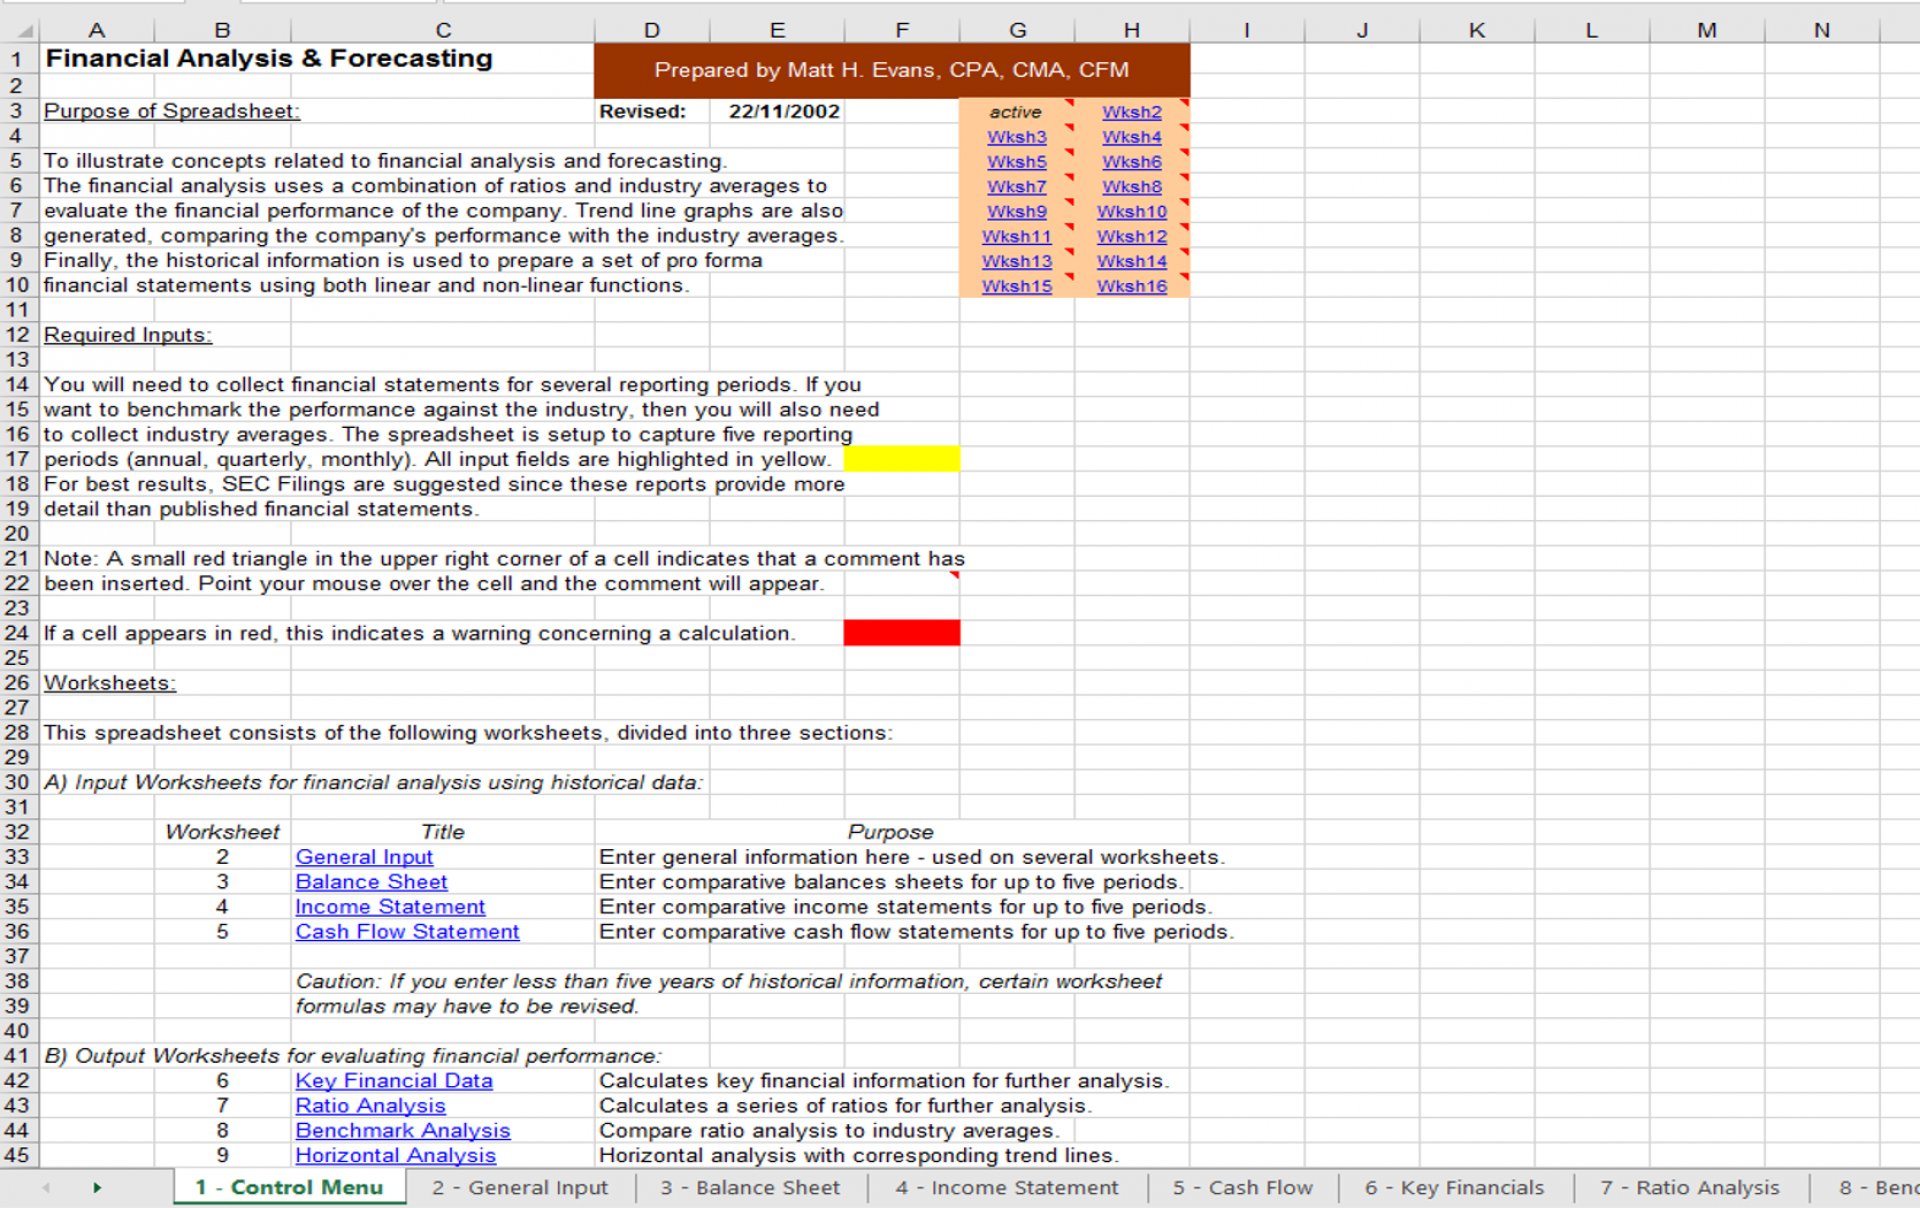Open the Wksh12 link
Viewport: 1920px width, 1208px height.
pos(1131,237)
